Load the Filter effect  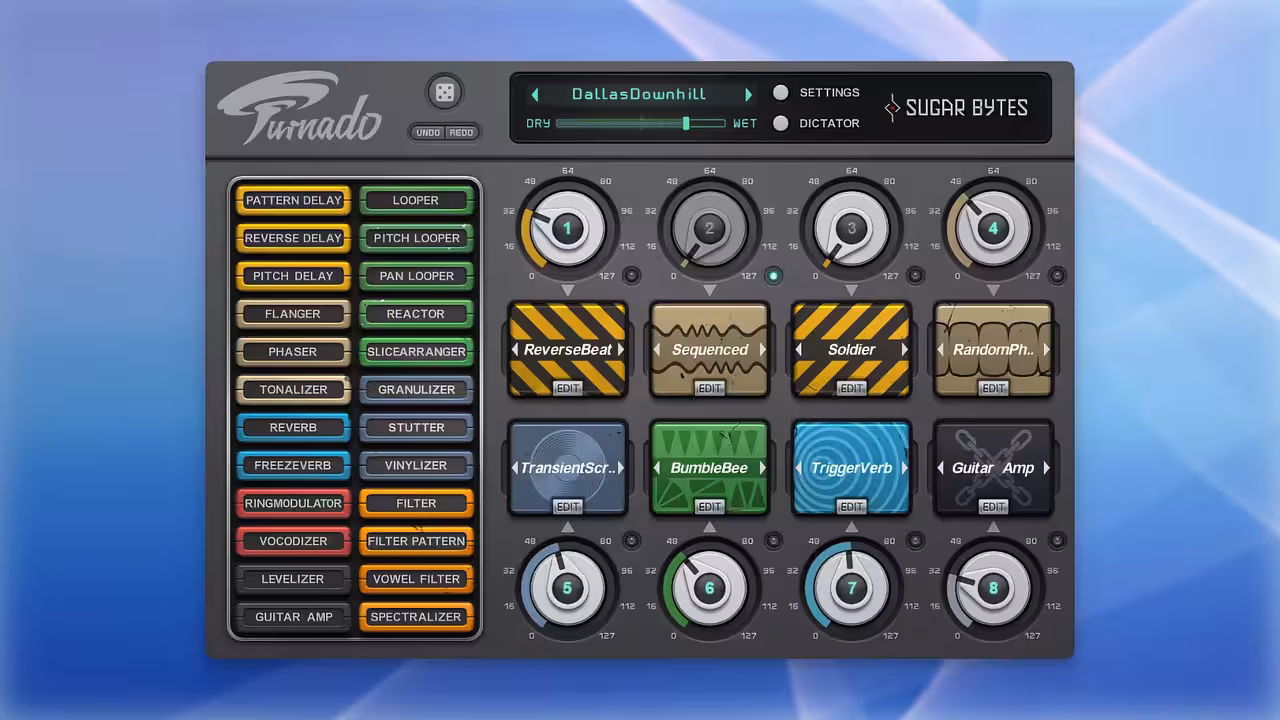click(416, 503)
